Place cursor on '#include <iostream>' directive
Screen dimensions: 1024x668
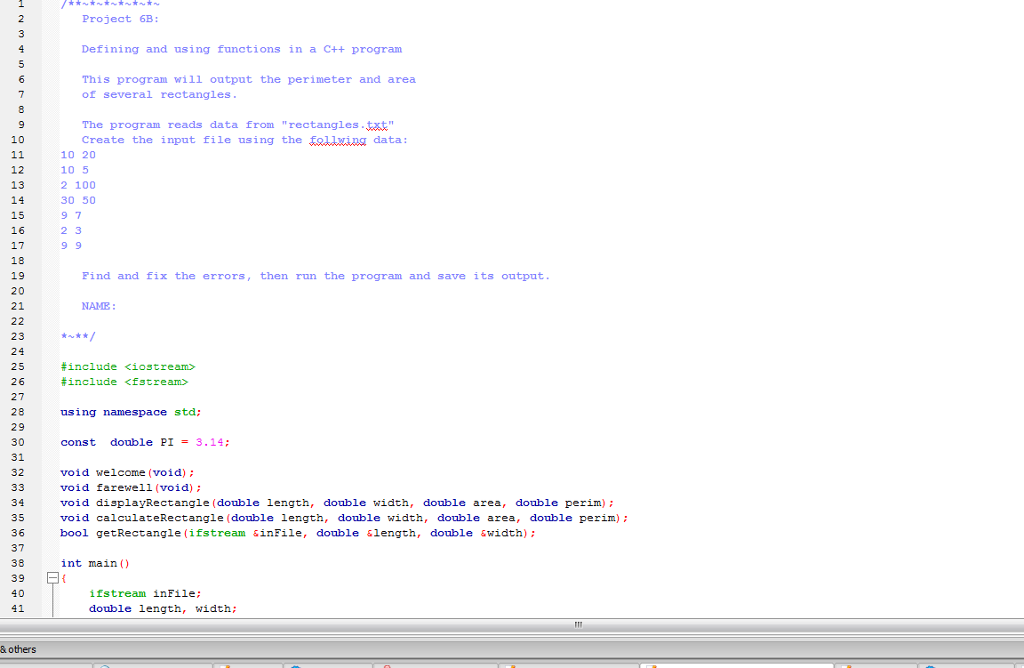pyautogui.click(x=126, y=366)
